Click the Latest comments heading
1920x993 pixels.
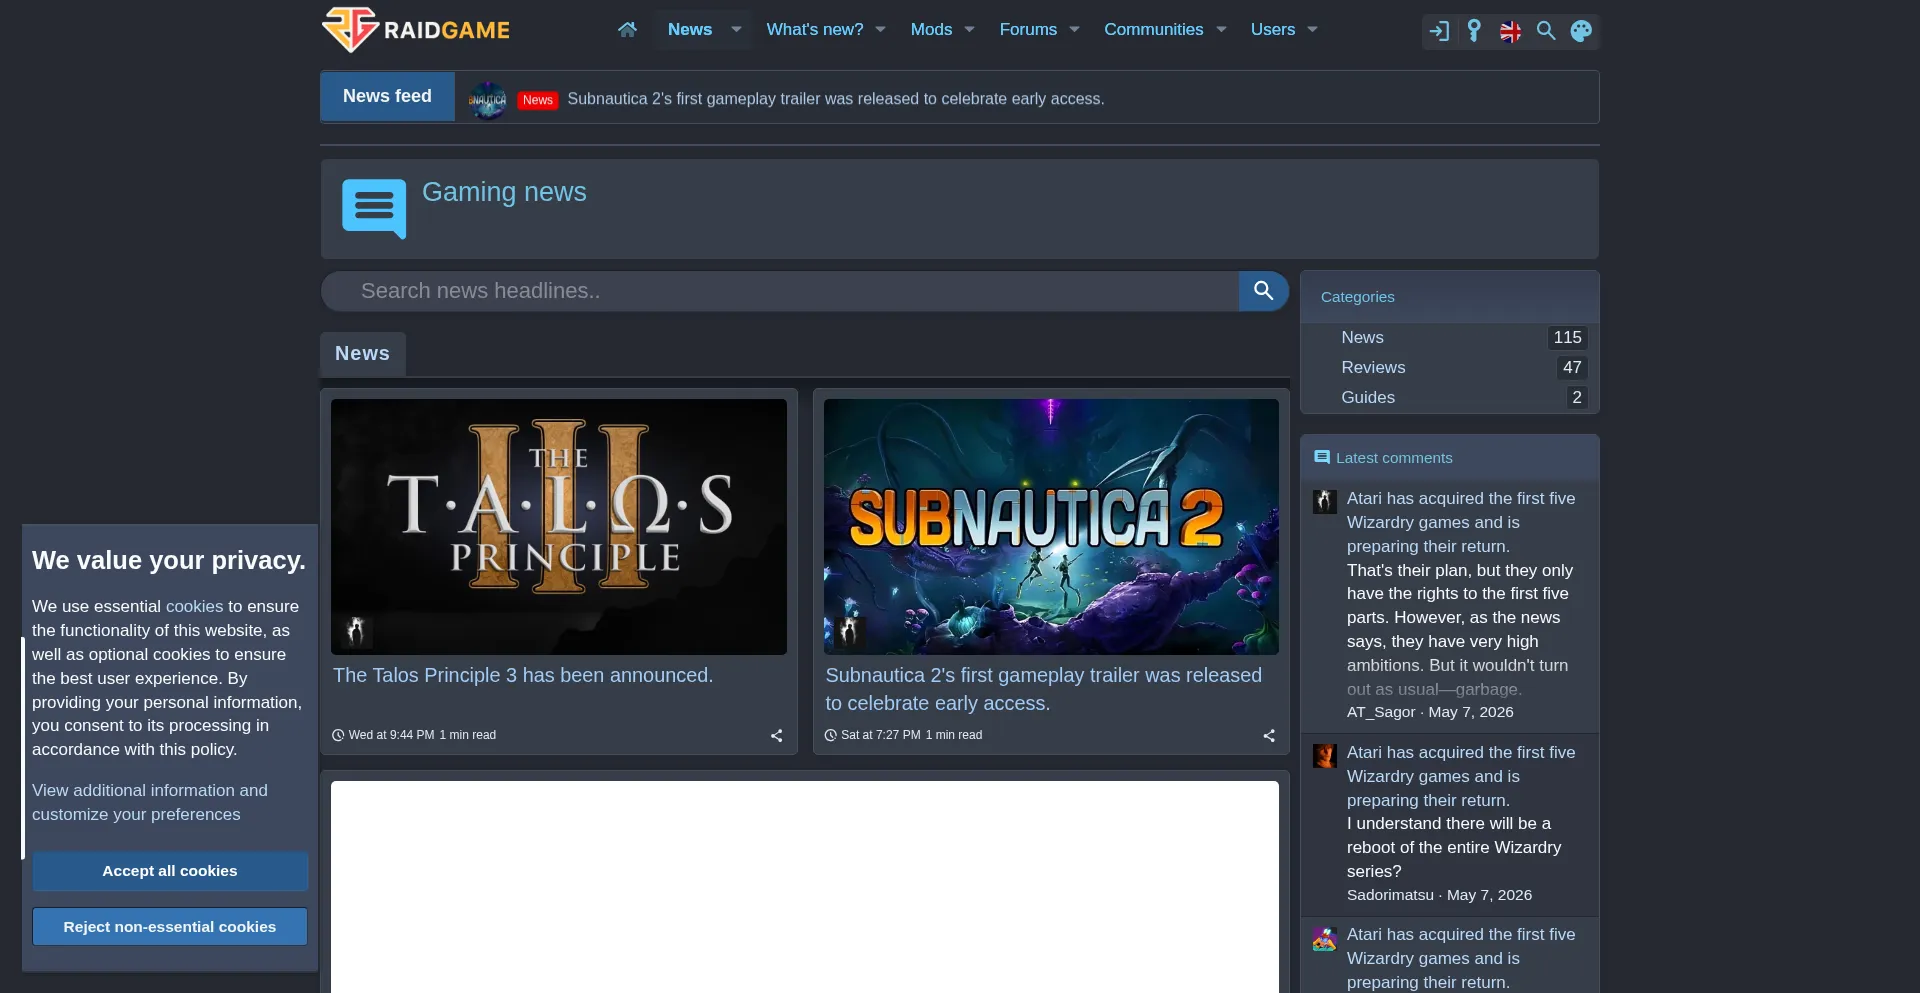1394,458
